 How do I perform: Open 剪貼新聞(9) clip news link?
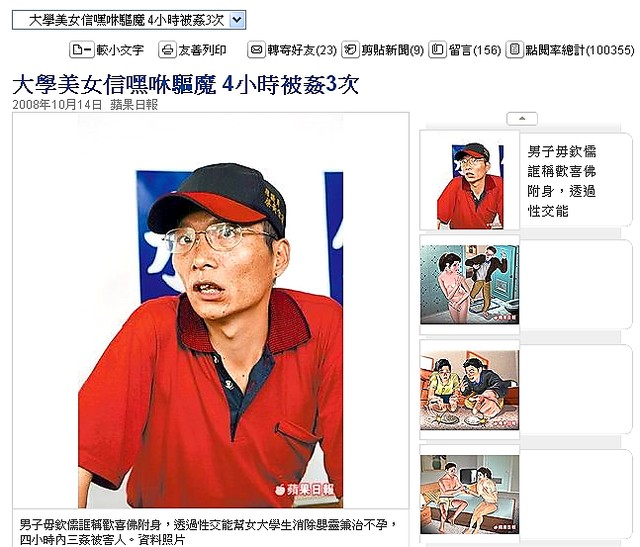393,50
